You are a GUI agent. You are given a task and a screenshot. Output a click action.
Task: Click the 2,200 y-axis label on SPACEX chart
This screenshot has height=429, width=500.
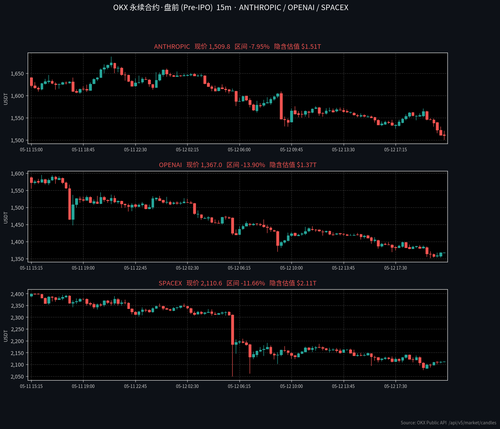17,341
